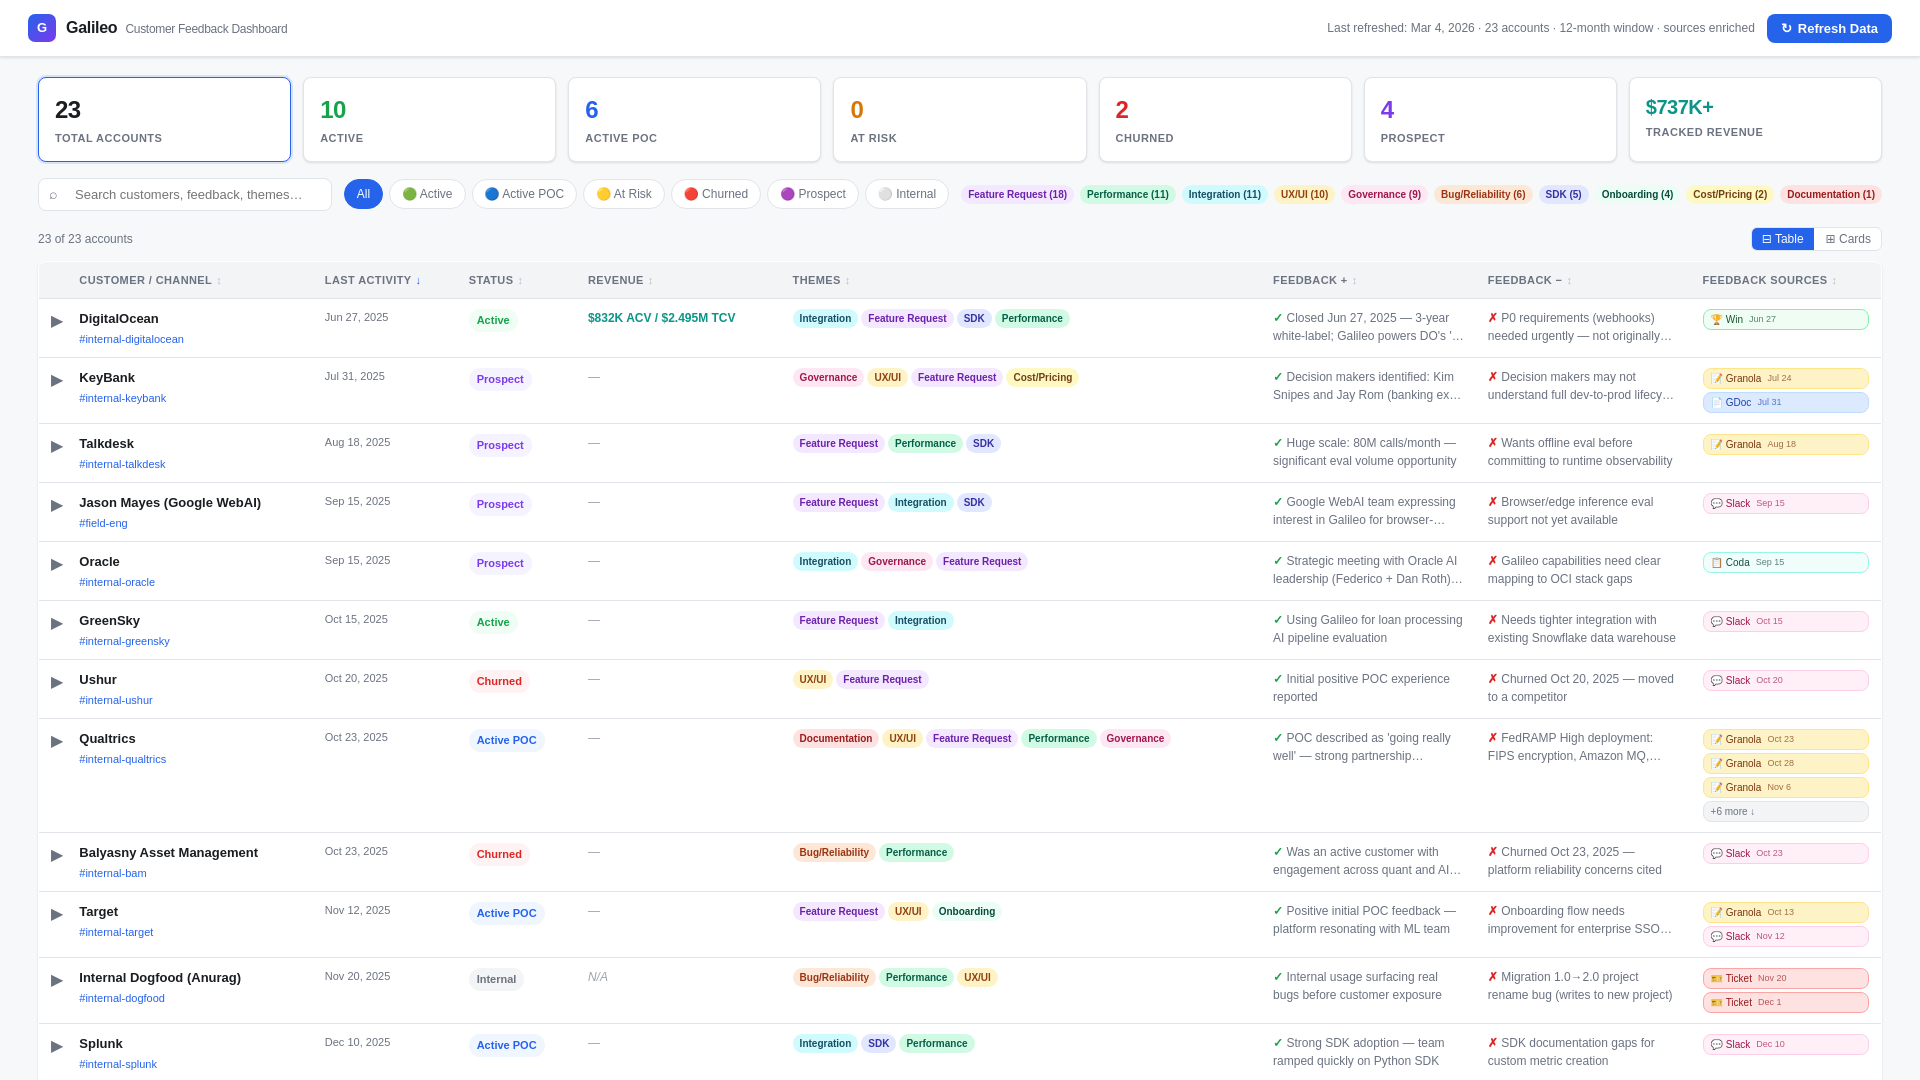
Task: Select the Active POC summary card
Action: [694, 120]
